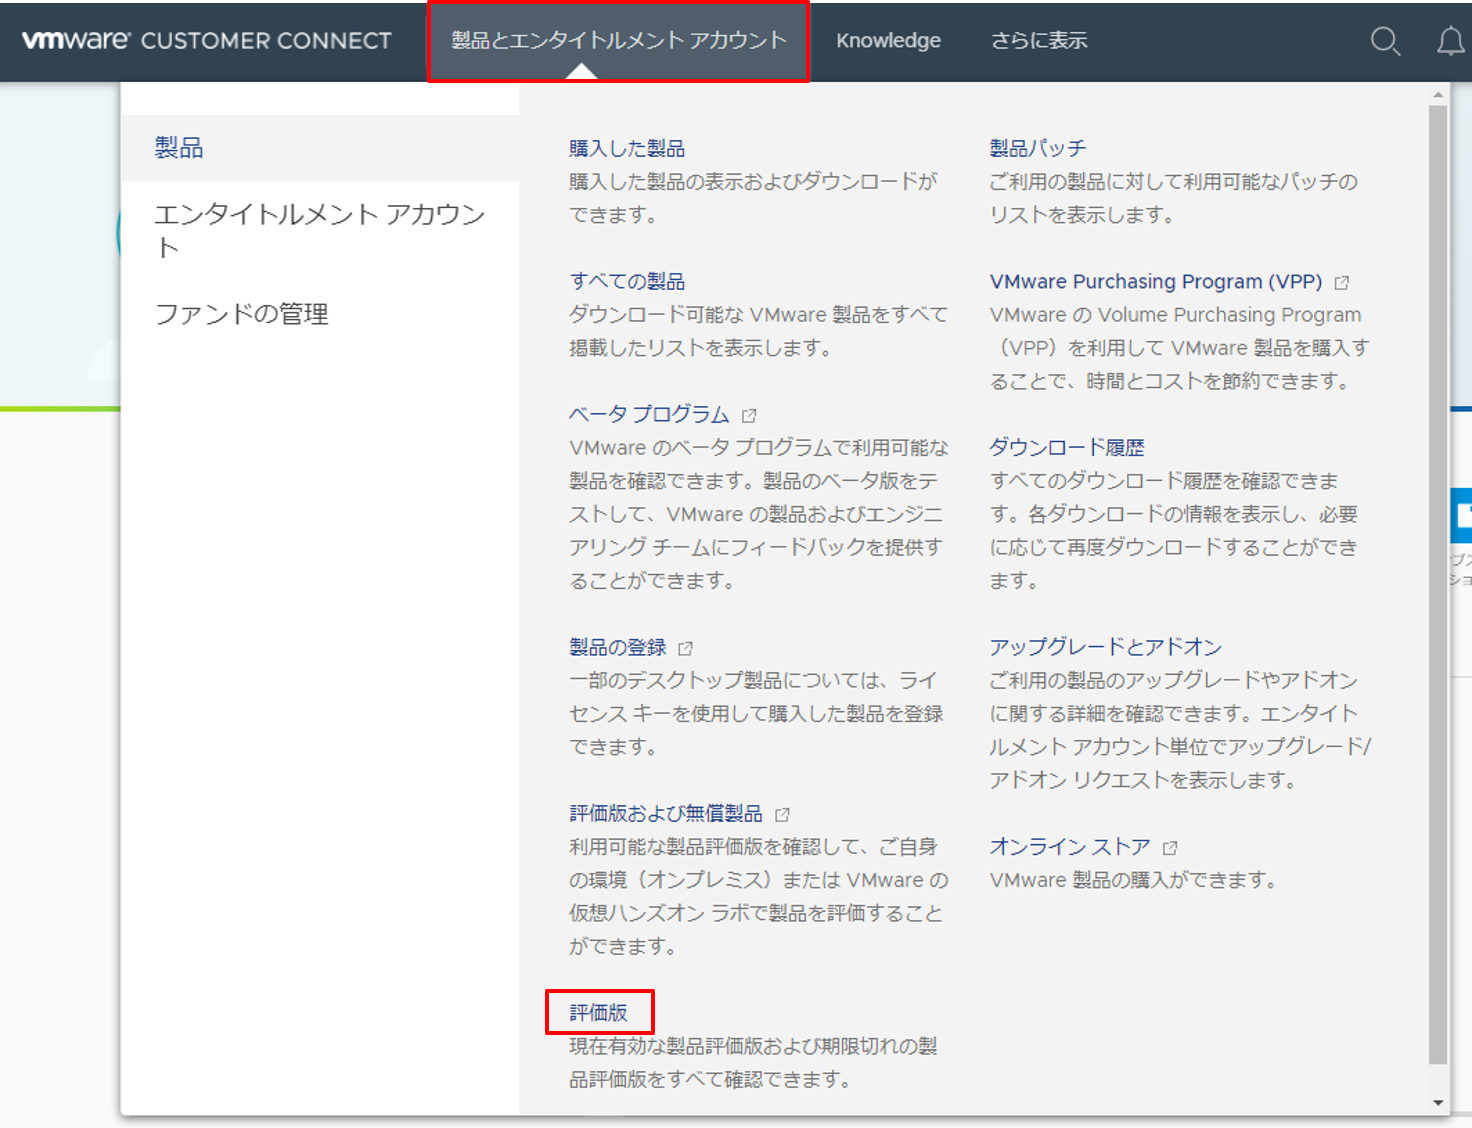1472x1128 pixels.
Task: Open the さらに表示 menu
Action: pos(1039,41)
